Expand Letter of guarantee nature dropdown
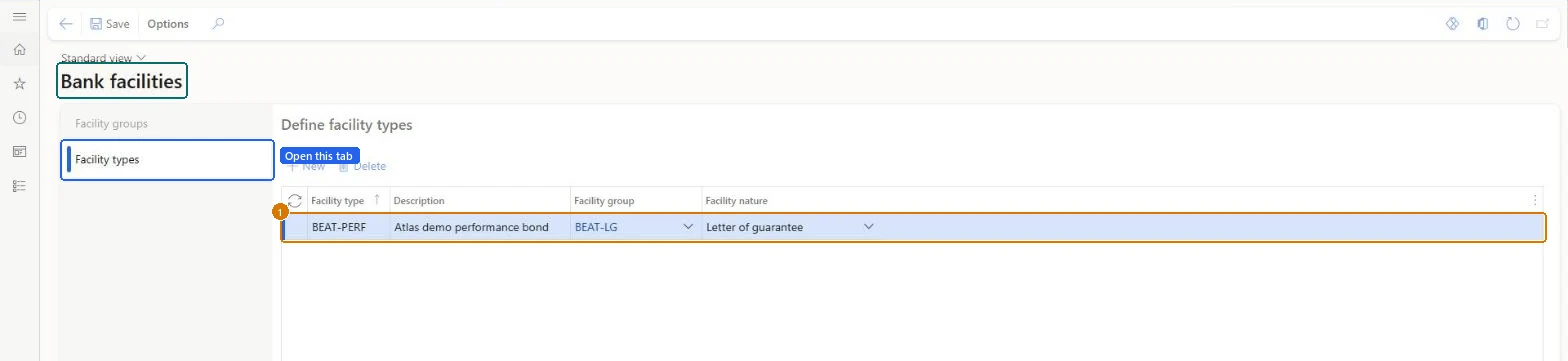This screenshot has width=1568, height=361. 868,227
